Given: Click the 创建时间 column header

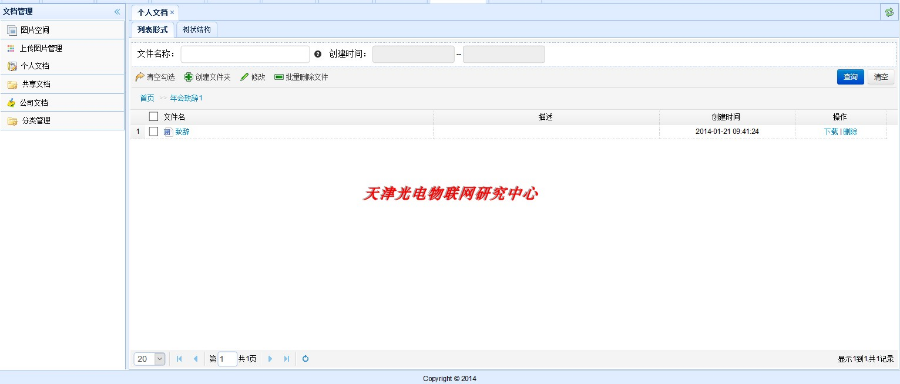Looking at the screenshot, I should click(727, 117).
